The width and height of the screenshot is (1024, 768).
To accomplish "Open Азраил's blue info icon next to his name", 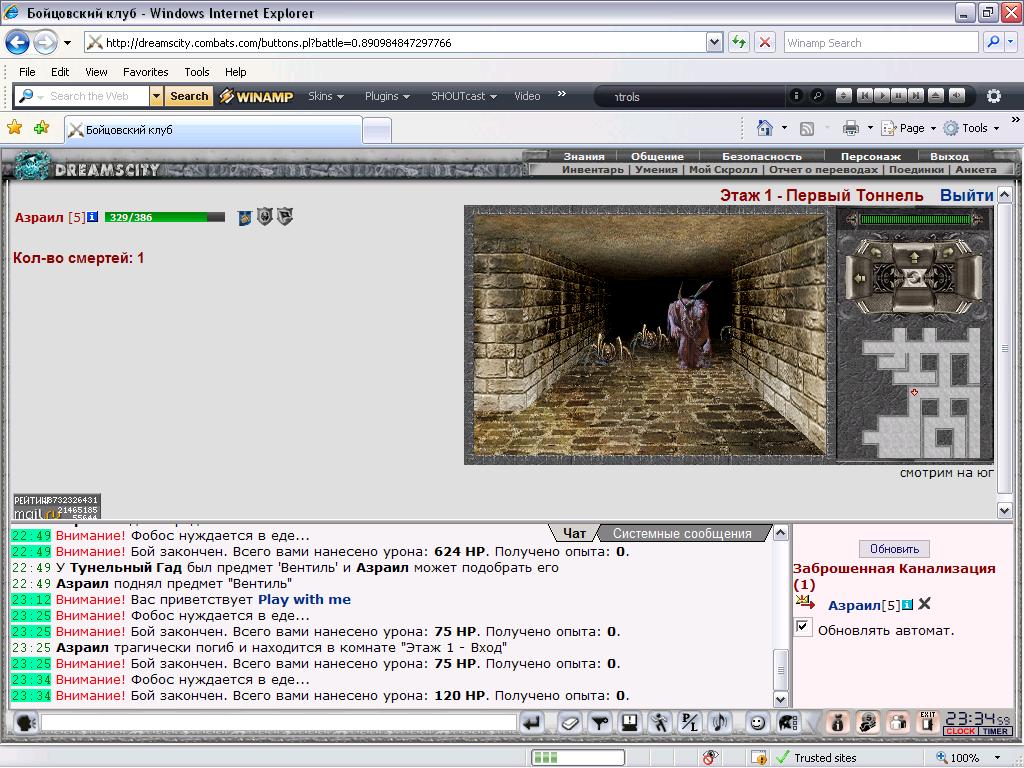I will pyautogui.click(x=92, y=217).
